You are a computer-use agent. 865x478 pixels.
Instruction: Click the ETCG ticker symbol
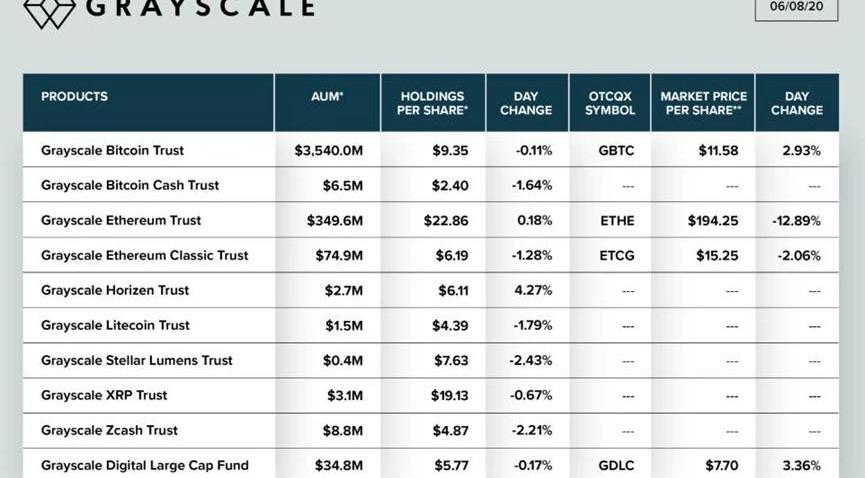tap(617, 256)
